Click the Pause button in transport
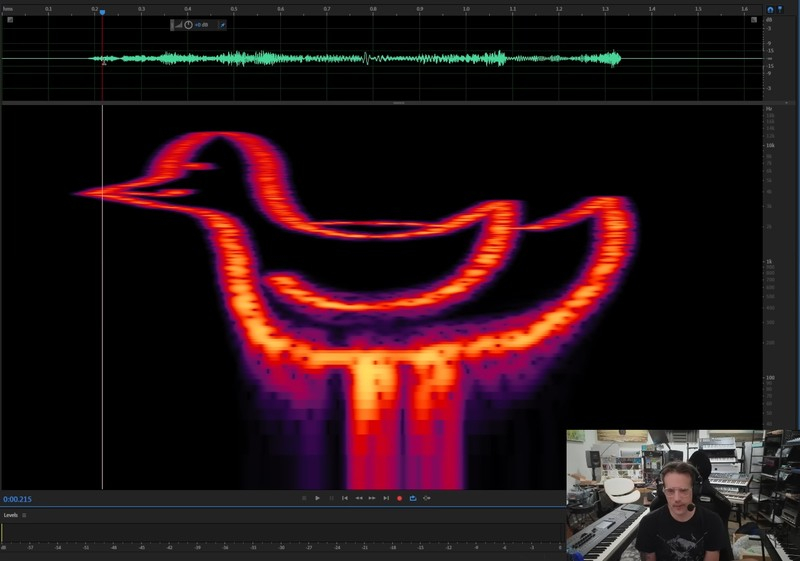Viewport: 800px width, 561px height. click(x=331, y=498)
